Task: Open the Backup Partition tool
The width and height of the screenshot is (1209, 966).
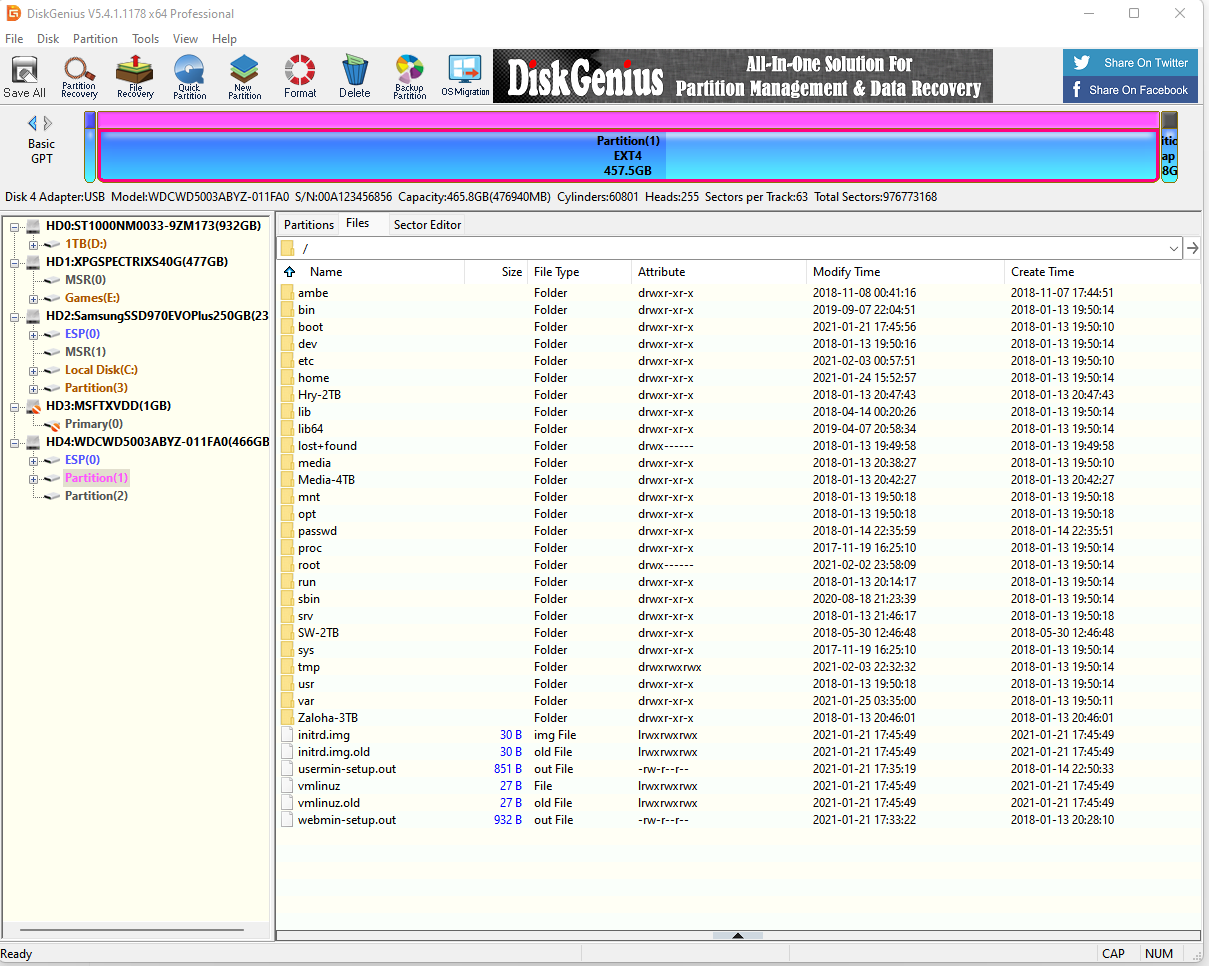Action: point(410,77)
